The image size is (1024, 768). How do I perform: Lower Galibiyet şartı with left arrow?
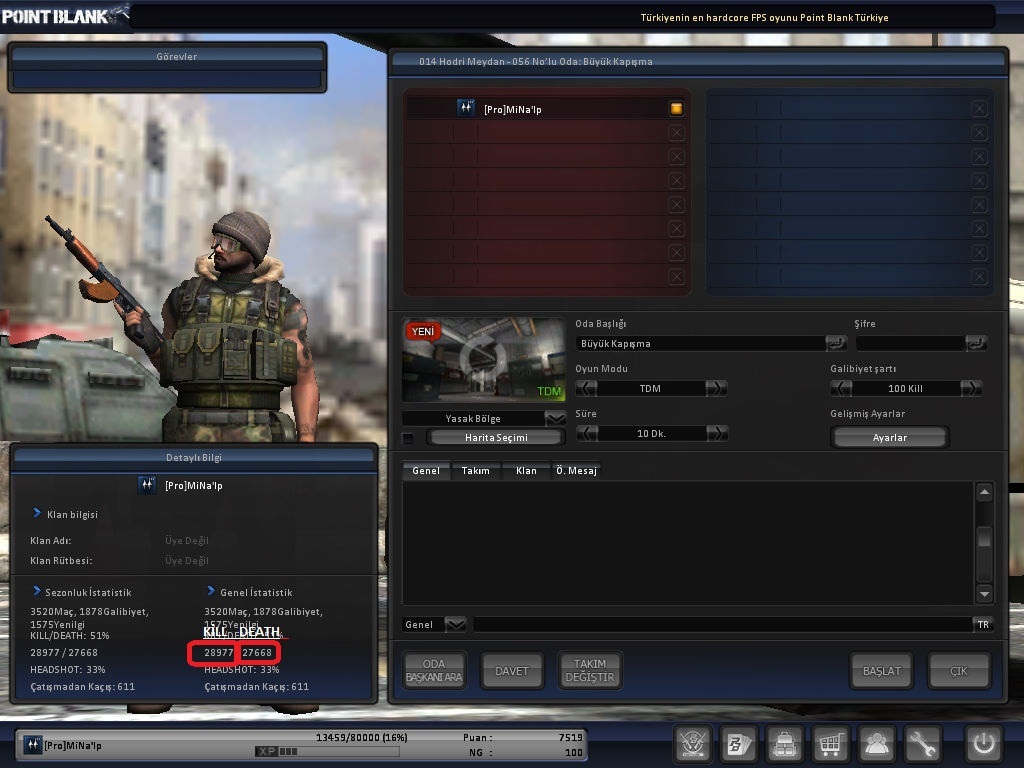coord(841,389)
